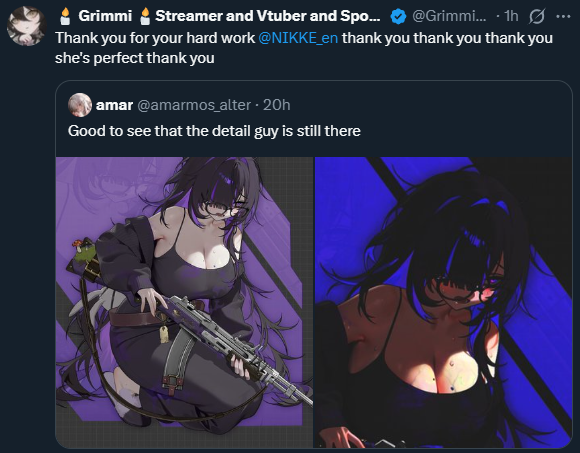Follow the @NIKKE_en mention link
This screenshot has height=453, width=580.
(x=298, y=38)
